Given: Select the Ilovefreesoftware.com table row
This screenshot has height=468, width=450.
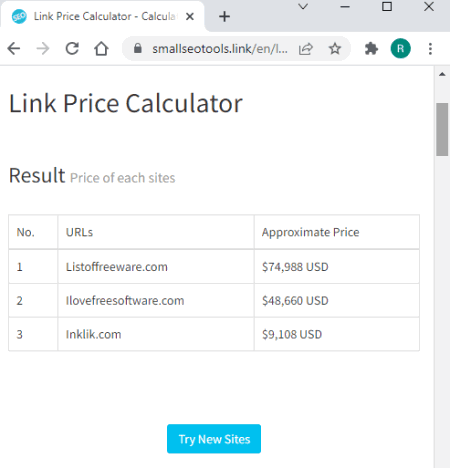Looking at the screenshot, I should click(x=214, y=301).
